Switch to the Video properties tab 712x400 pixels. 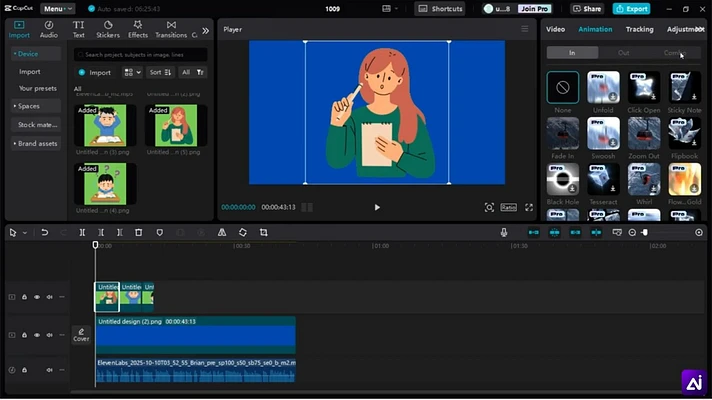[555, 29]
